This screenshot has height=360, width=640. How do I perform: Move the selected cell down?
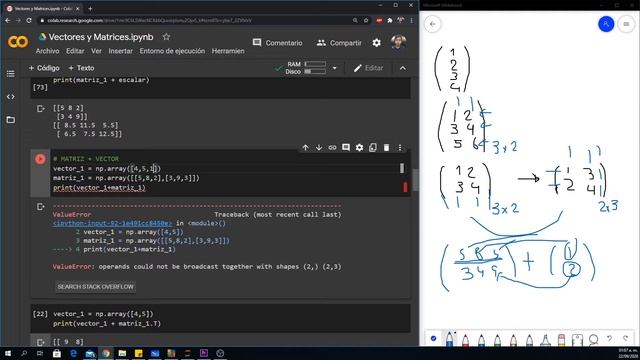click(319, 147)
